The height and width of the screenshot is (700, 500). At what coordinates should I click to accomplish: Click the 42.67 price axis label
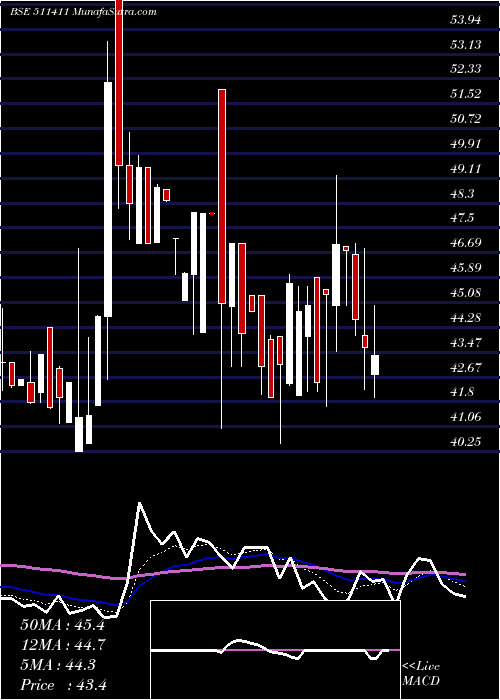point(466,368)
